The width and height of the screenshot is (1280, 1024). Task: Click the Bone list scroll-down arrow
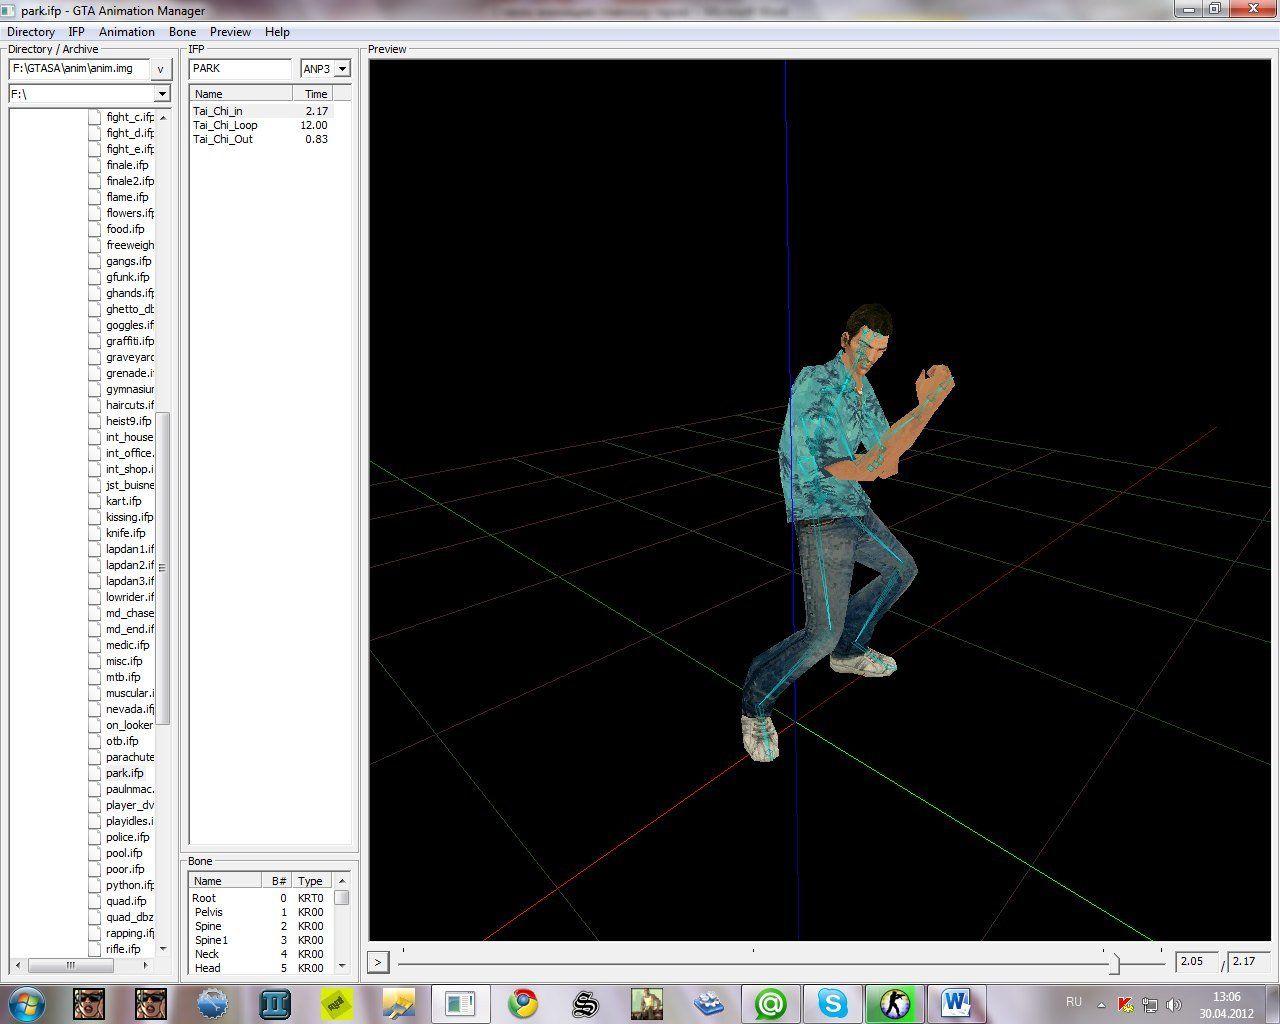(342, 967)
